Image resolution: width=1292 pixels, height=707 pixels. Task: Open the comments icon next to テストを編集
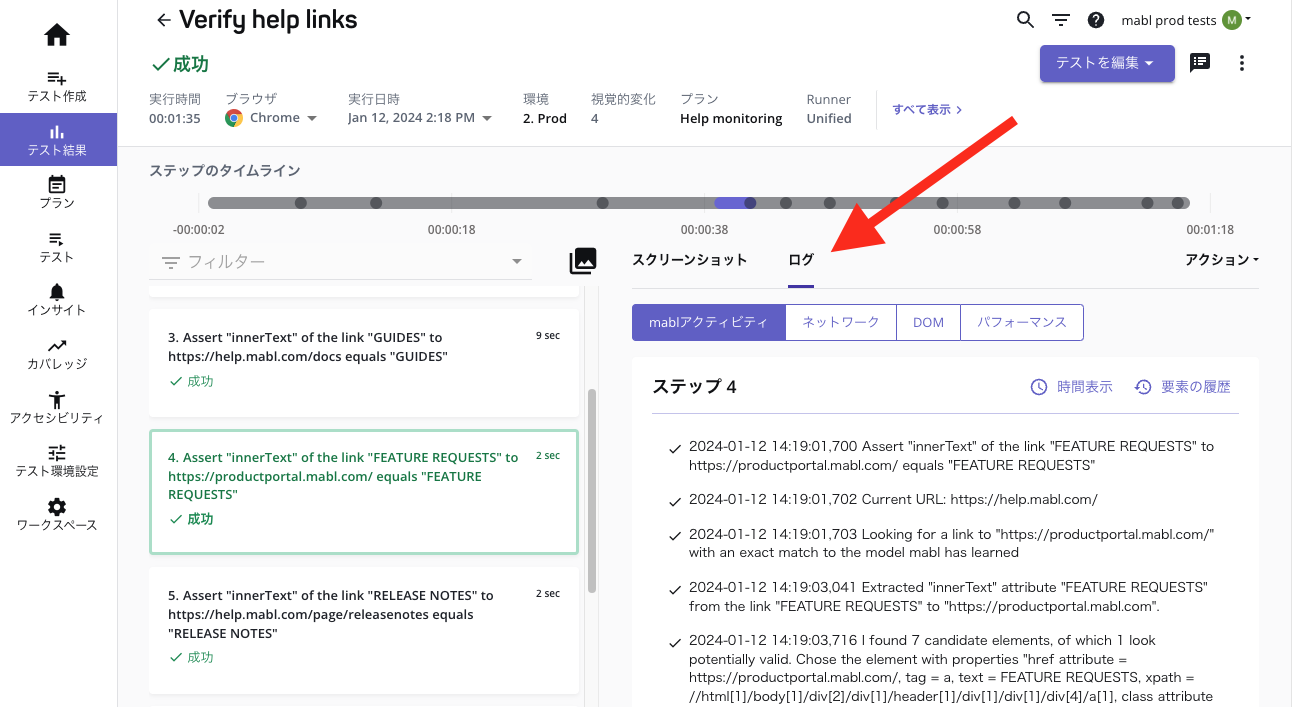1200,62
